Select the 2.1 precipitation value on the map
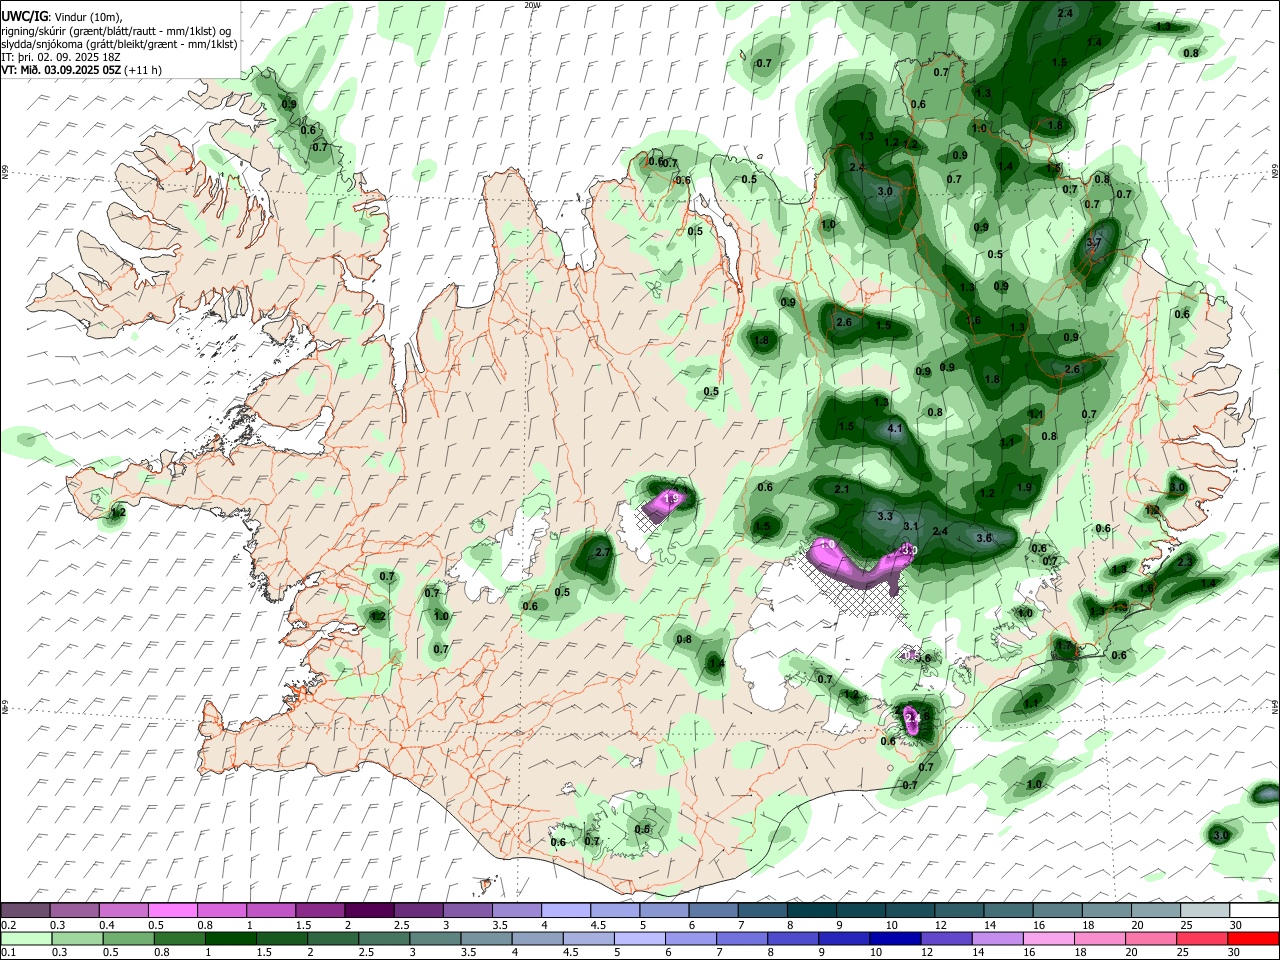This screenshot has height=960, width=1280. [x=842, y=489]
